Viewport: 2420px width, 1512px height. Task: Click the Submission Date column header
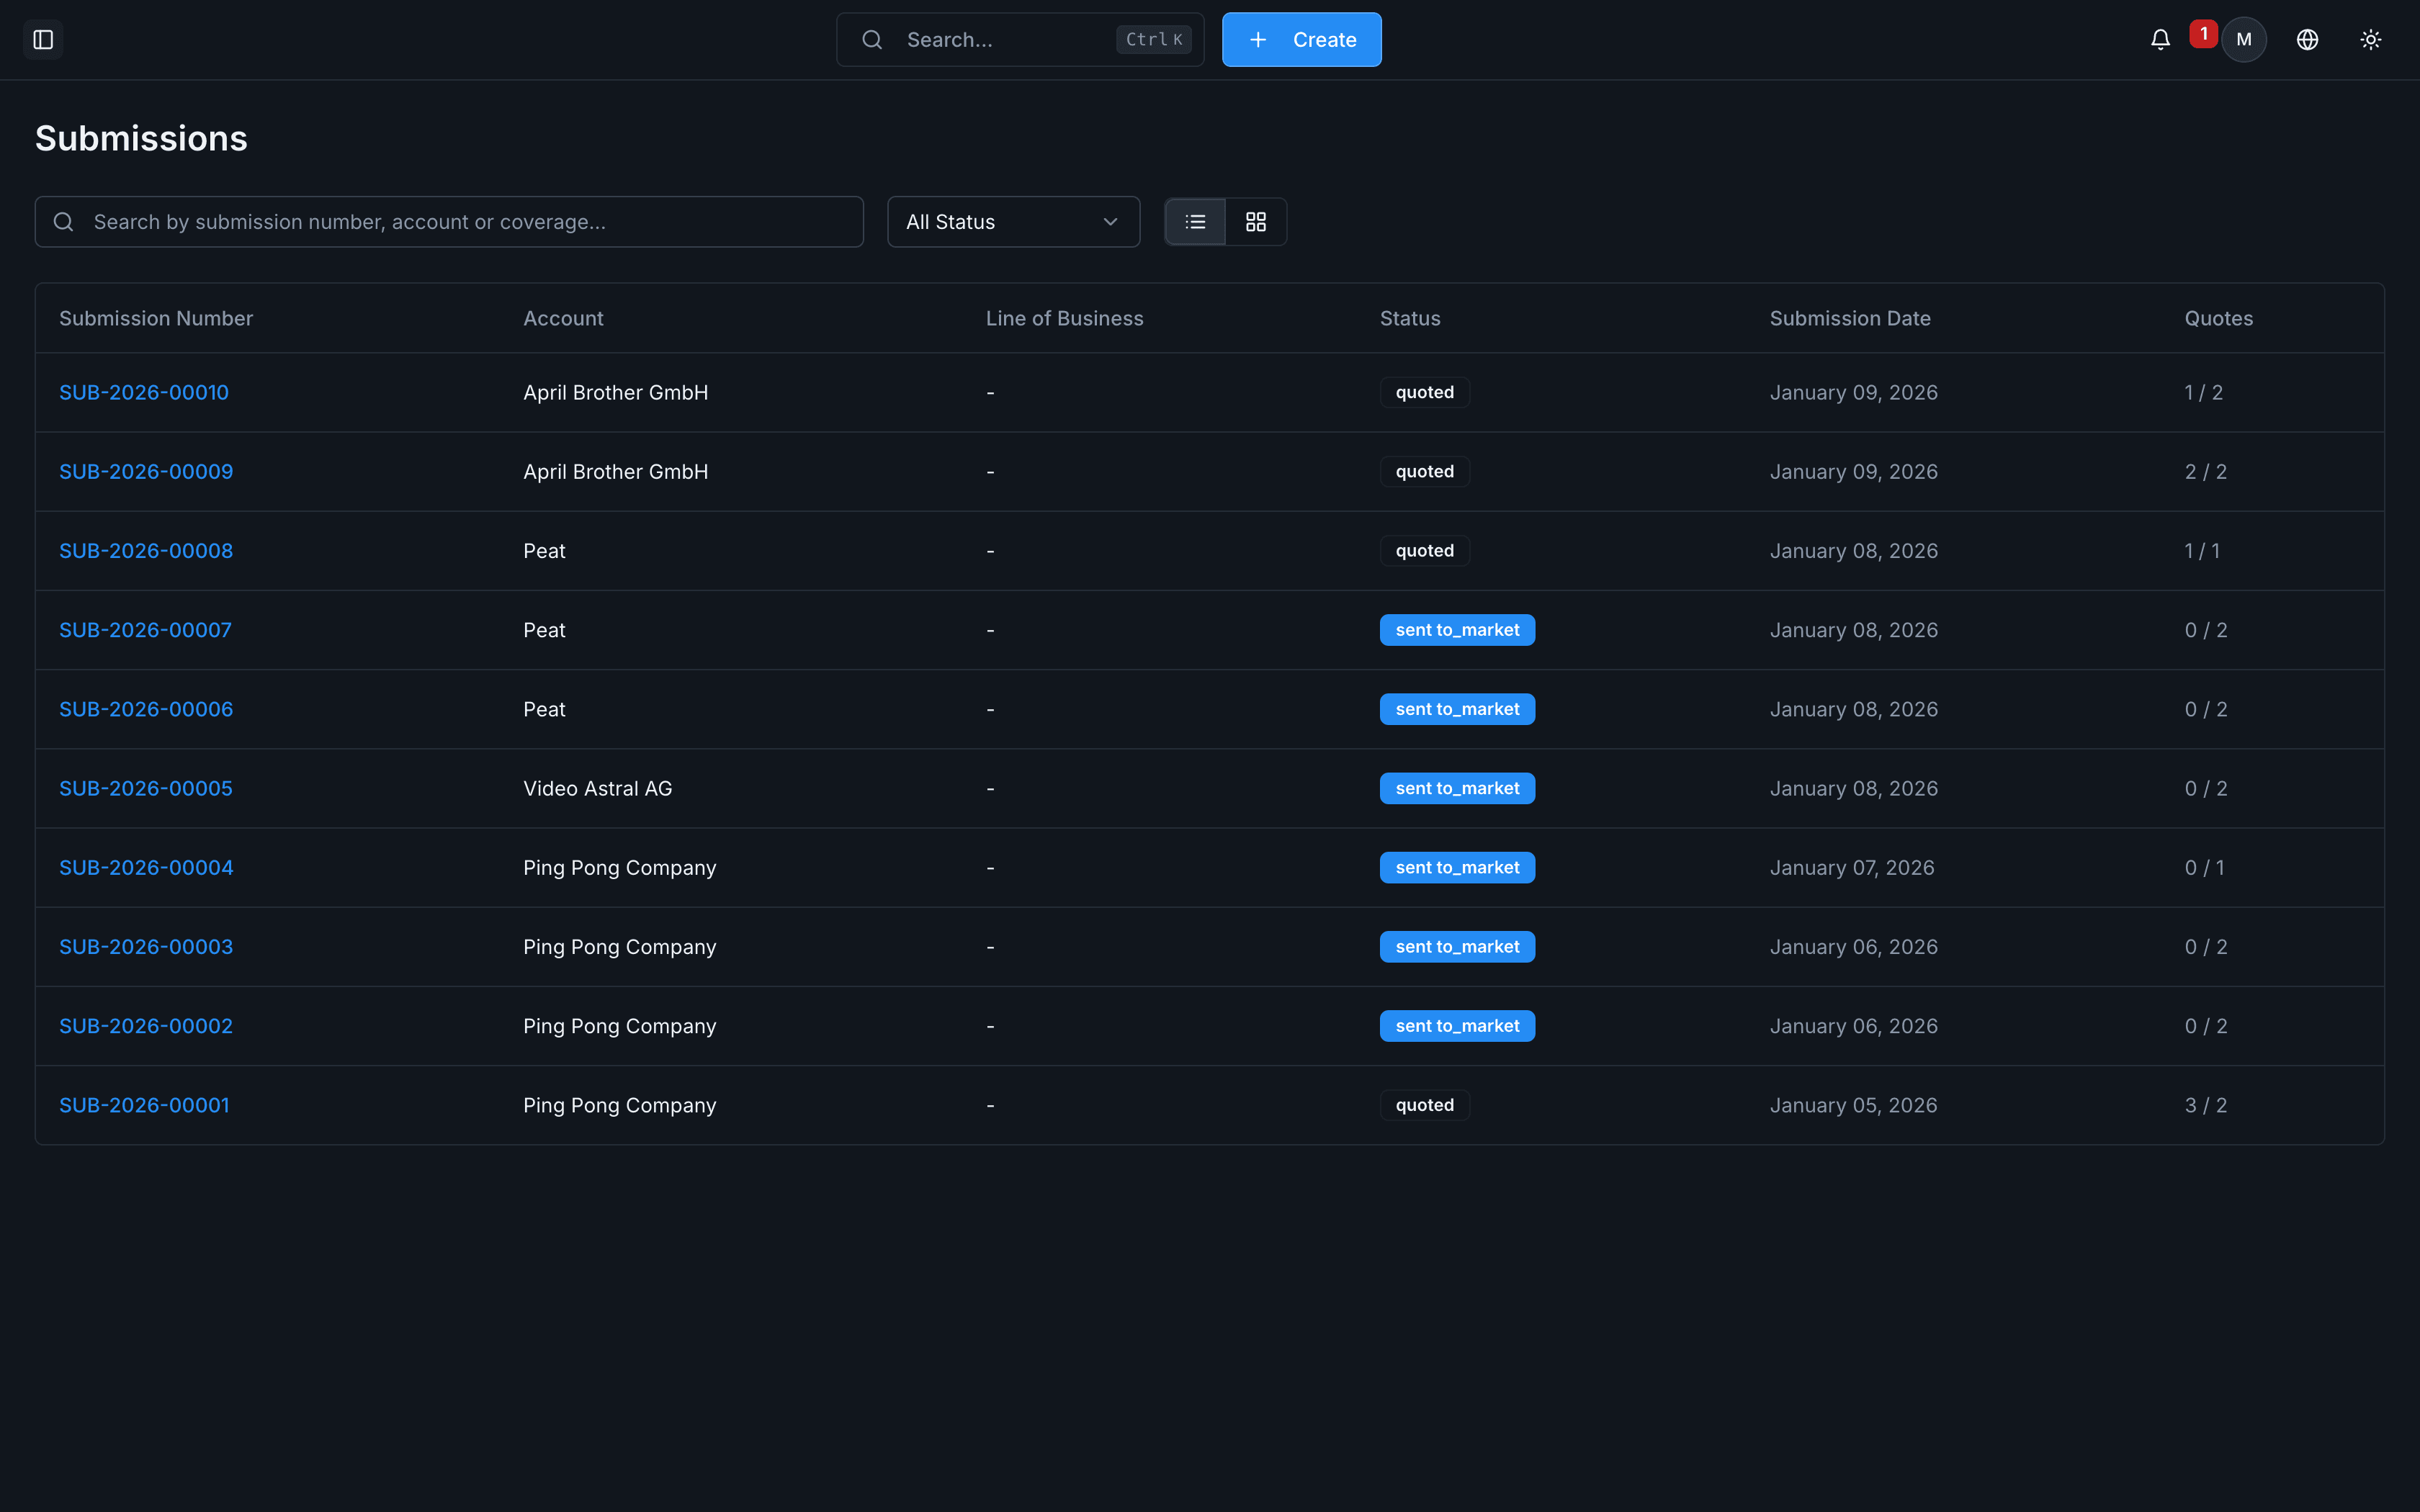pyautogui.click(x=1850, y=319)
